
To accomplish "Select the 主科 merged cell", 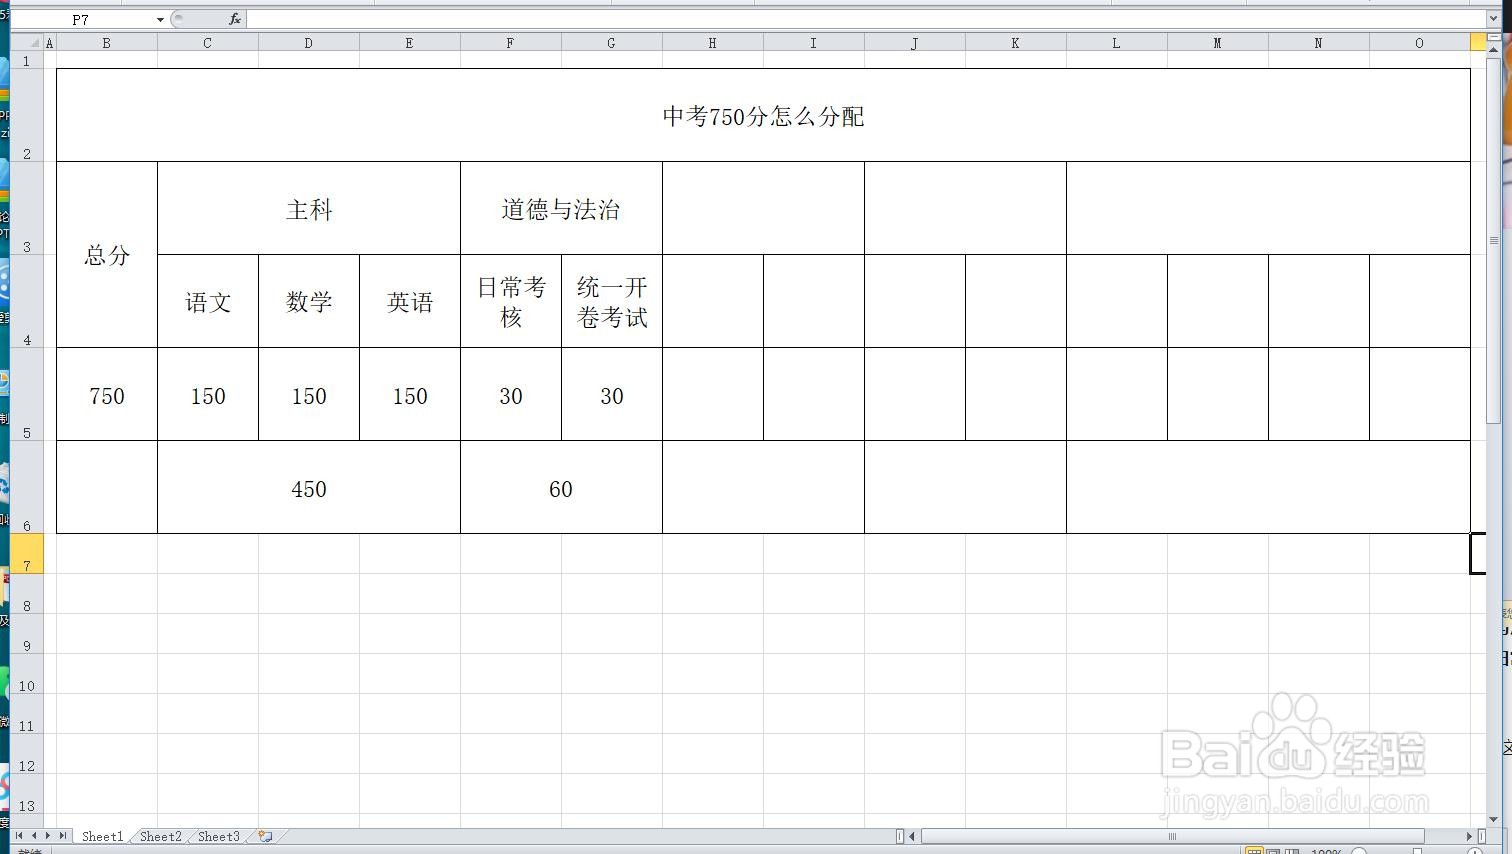I will (x=309, y=208).
